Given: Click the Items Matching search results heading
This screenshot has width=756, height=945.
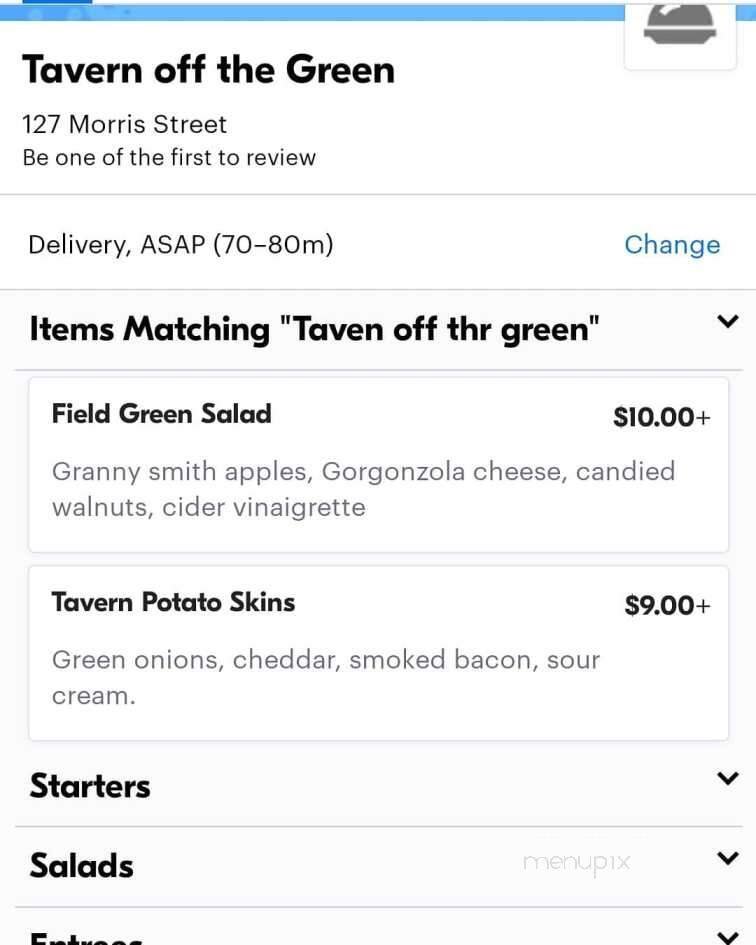Looking at the screenshot, I should click(315, 329).
